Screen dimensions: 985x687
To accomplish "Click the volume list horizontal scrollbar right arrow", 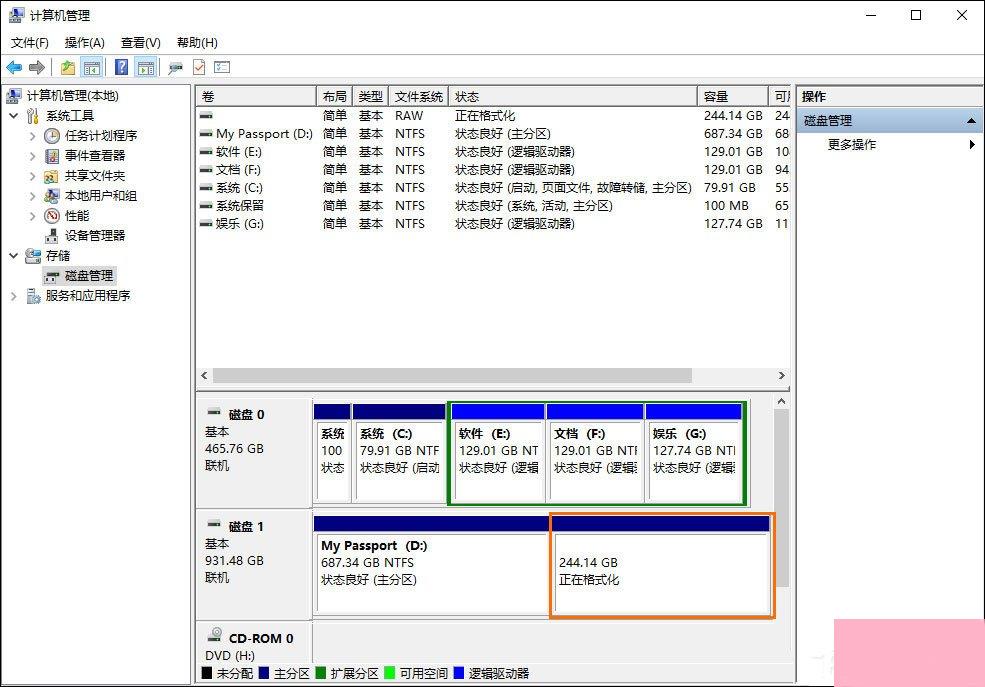I will click(781, 376).
